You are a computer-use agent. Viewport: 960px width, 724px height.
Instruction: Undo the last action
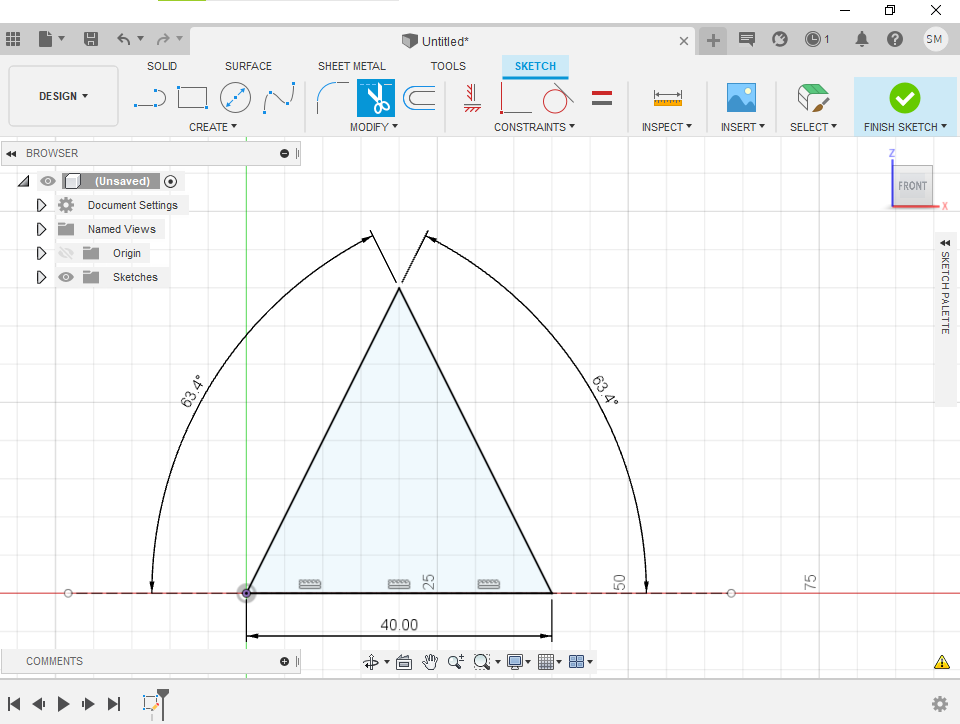click(x=124, y=39)
